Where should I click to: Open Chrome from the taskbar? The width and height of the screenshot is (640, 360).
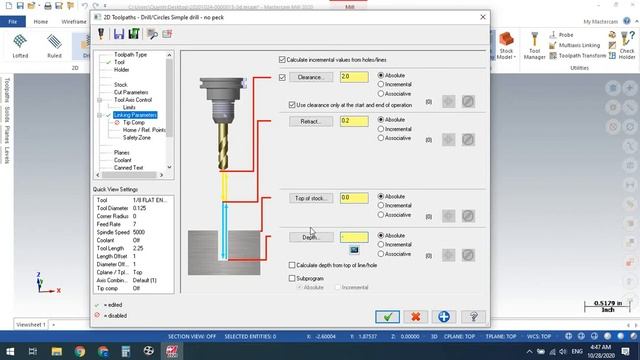point(80,351)
